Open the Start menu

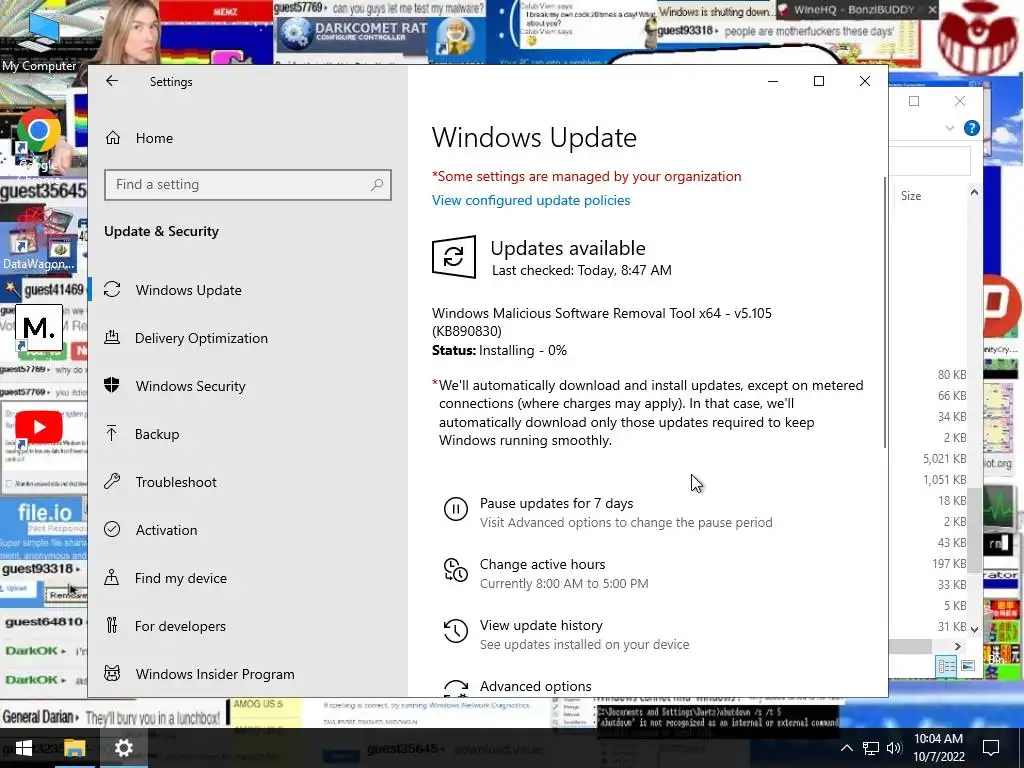(x=24, y=748)
